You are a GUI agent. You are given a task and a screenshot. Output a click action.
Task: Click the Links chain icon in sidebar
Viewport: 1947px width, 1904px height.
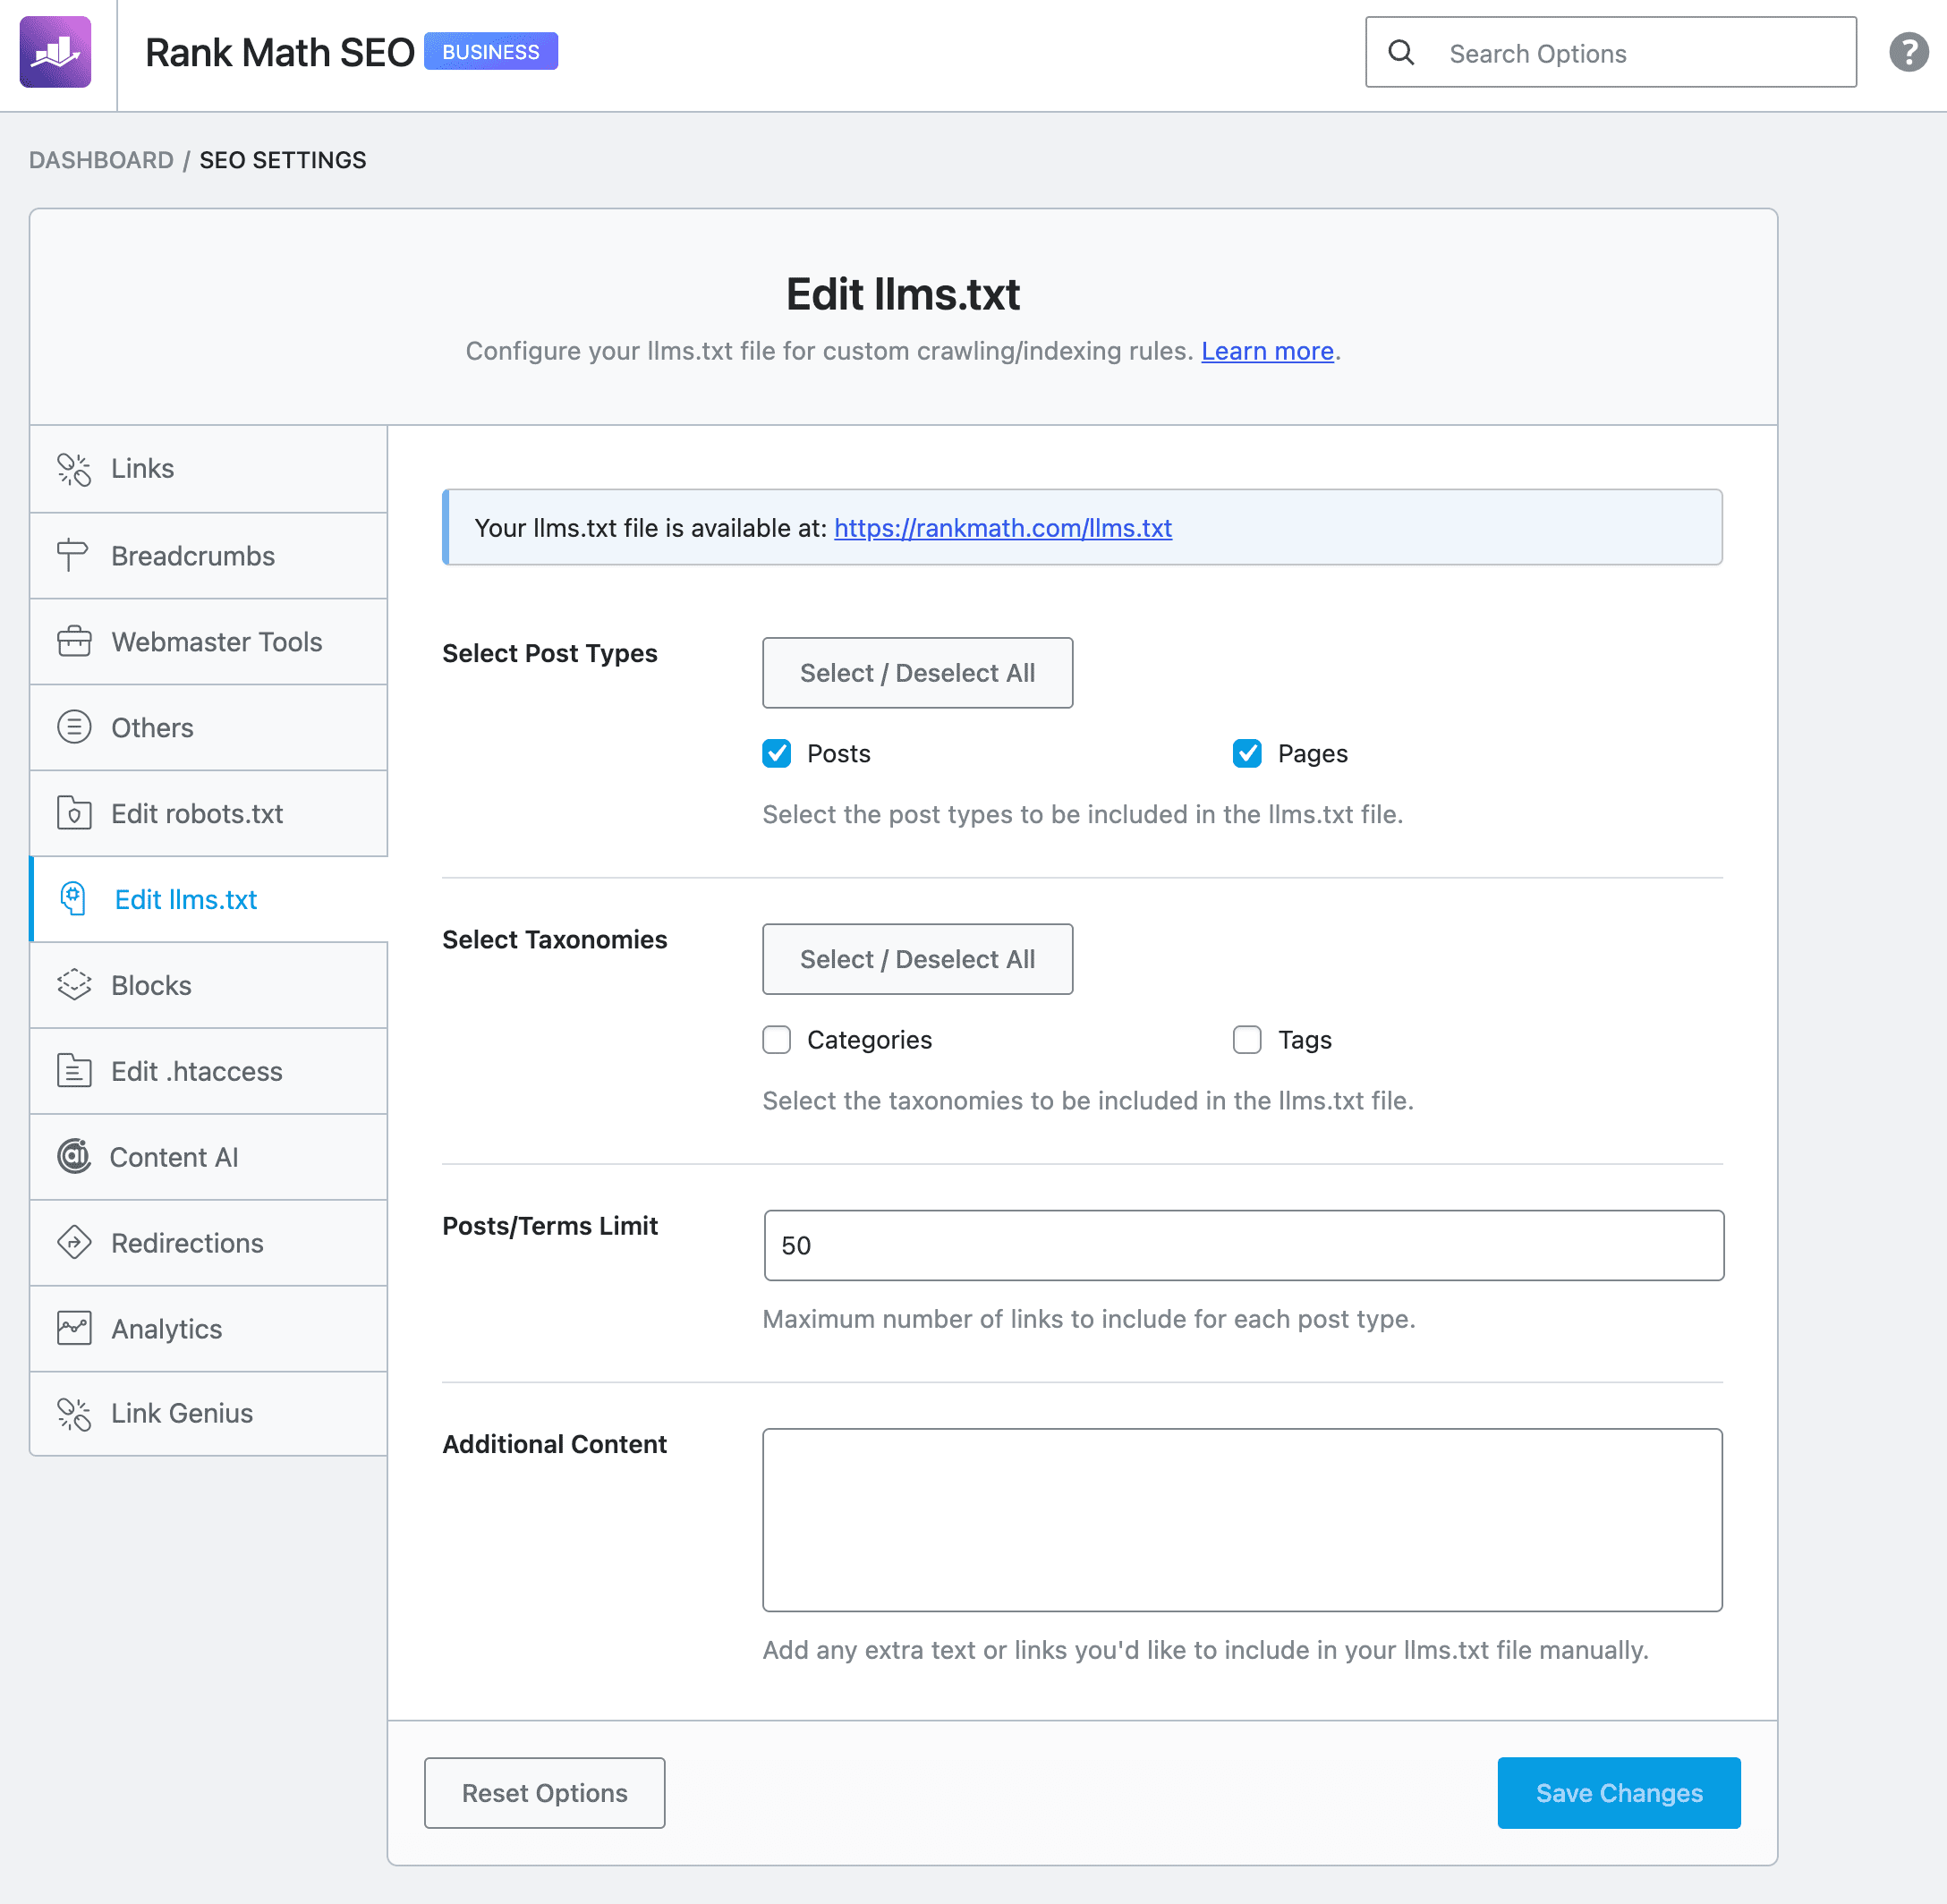[74, 469]
